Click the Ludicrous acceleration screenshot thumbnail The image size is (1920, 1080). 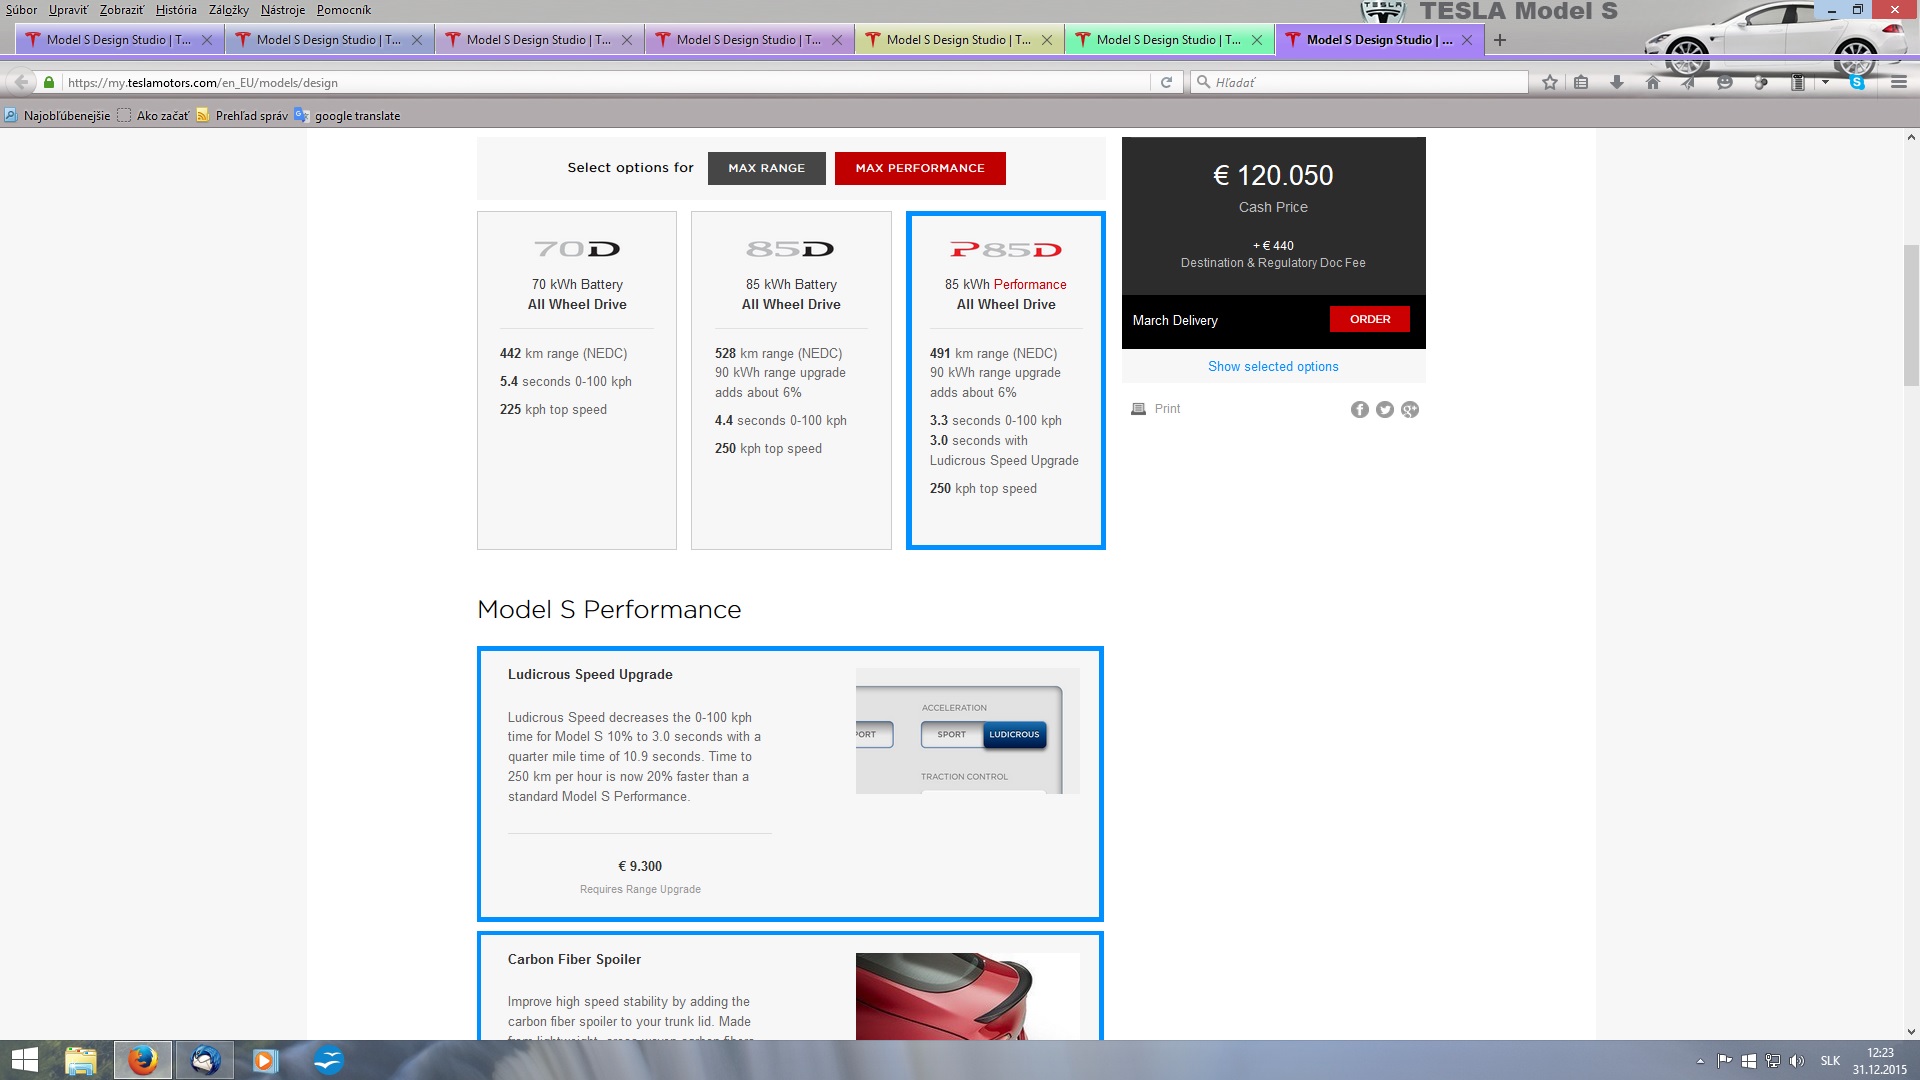click(968, 731)
